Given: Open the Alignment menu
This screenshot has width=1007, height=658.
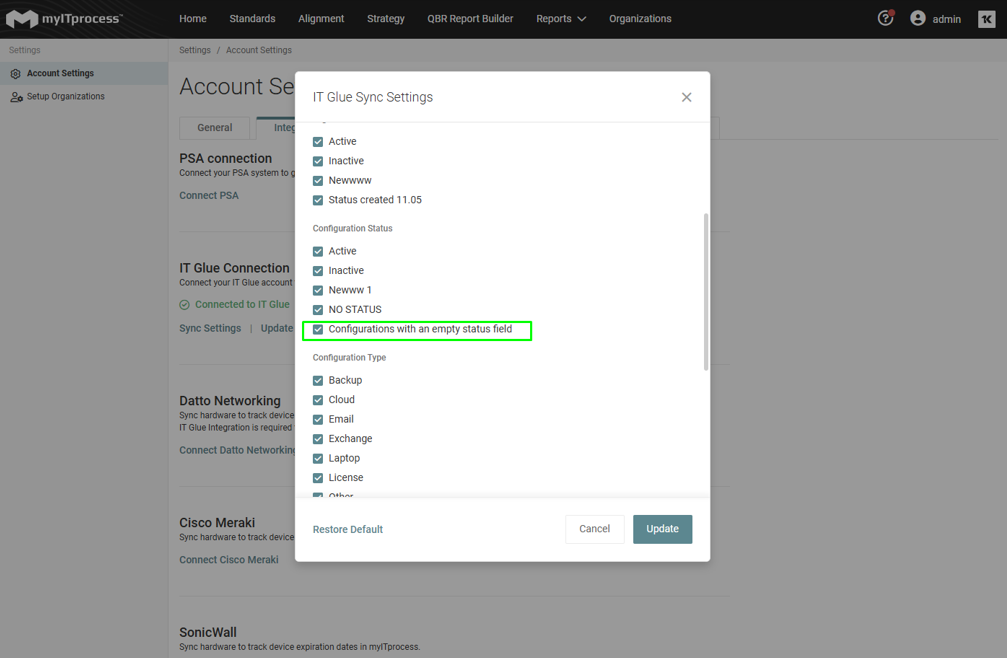Looking at the screenshot, I should [321, 19].
